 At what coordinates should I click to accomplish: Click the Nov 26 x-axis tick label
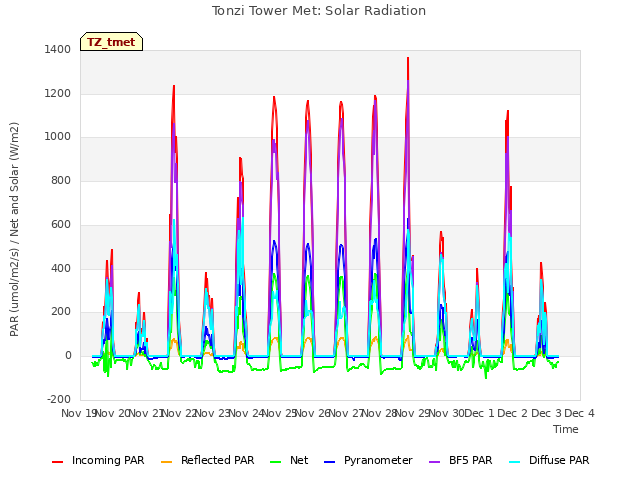(313, 413)
